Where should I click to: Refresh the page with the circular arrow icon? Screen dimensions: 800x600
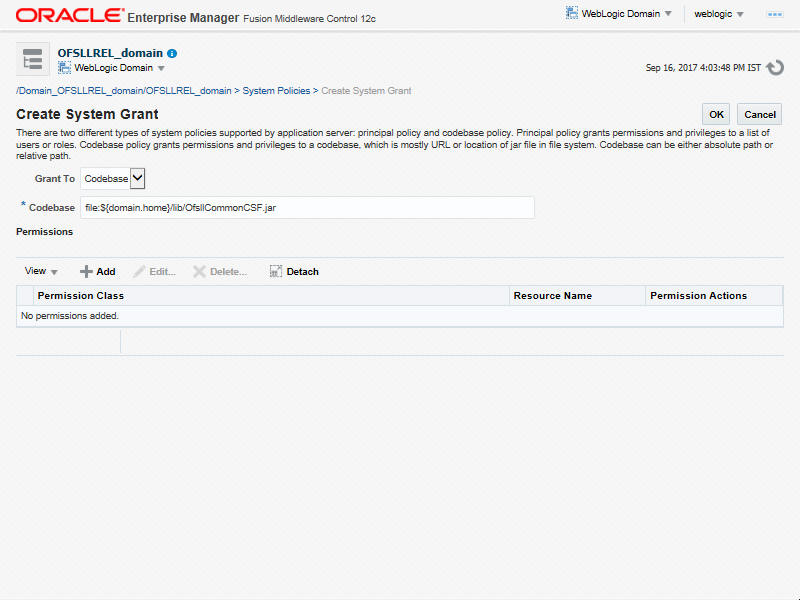click(775, 67)
